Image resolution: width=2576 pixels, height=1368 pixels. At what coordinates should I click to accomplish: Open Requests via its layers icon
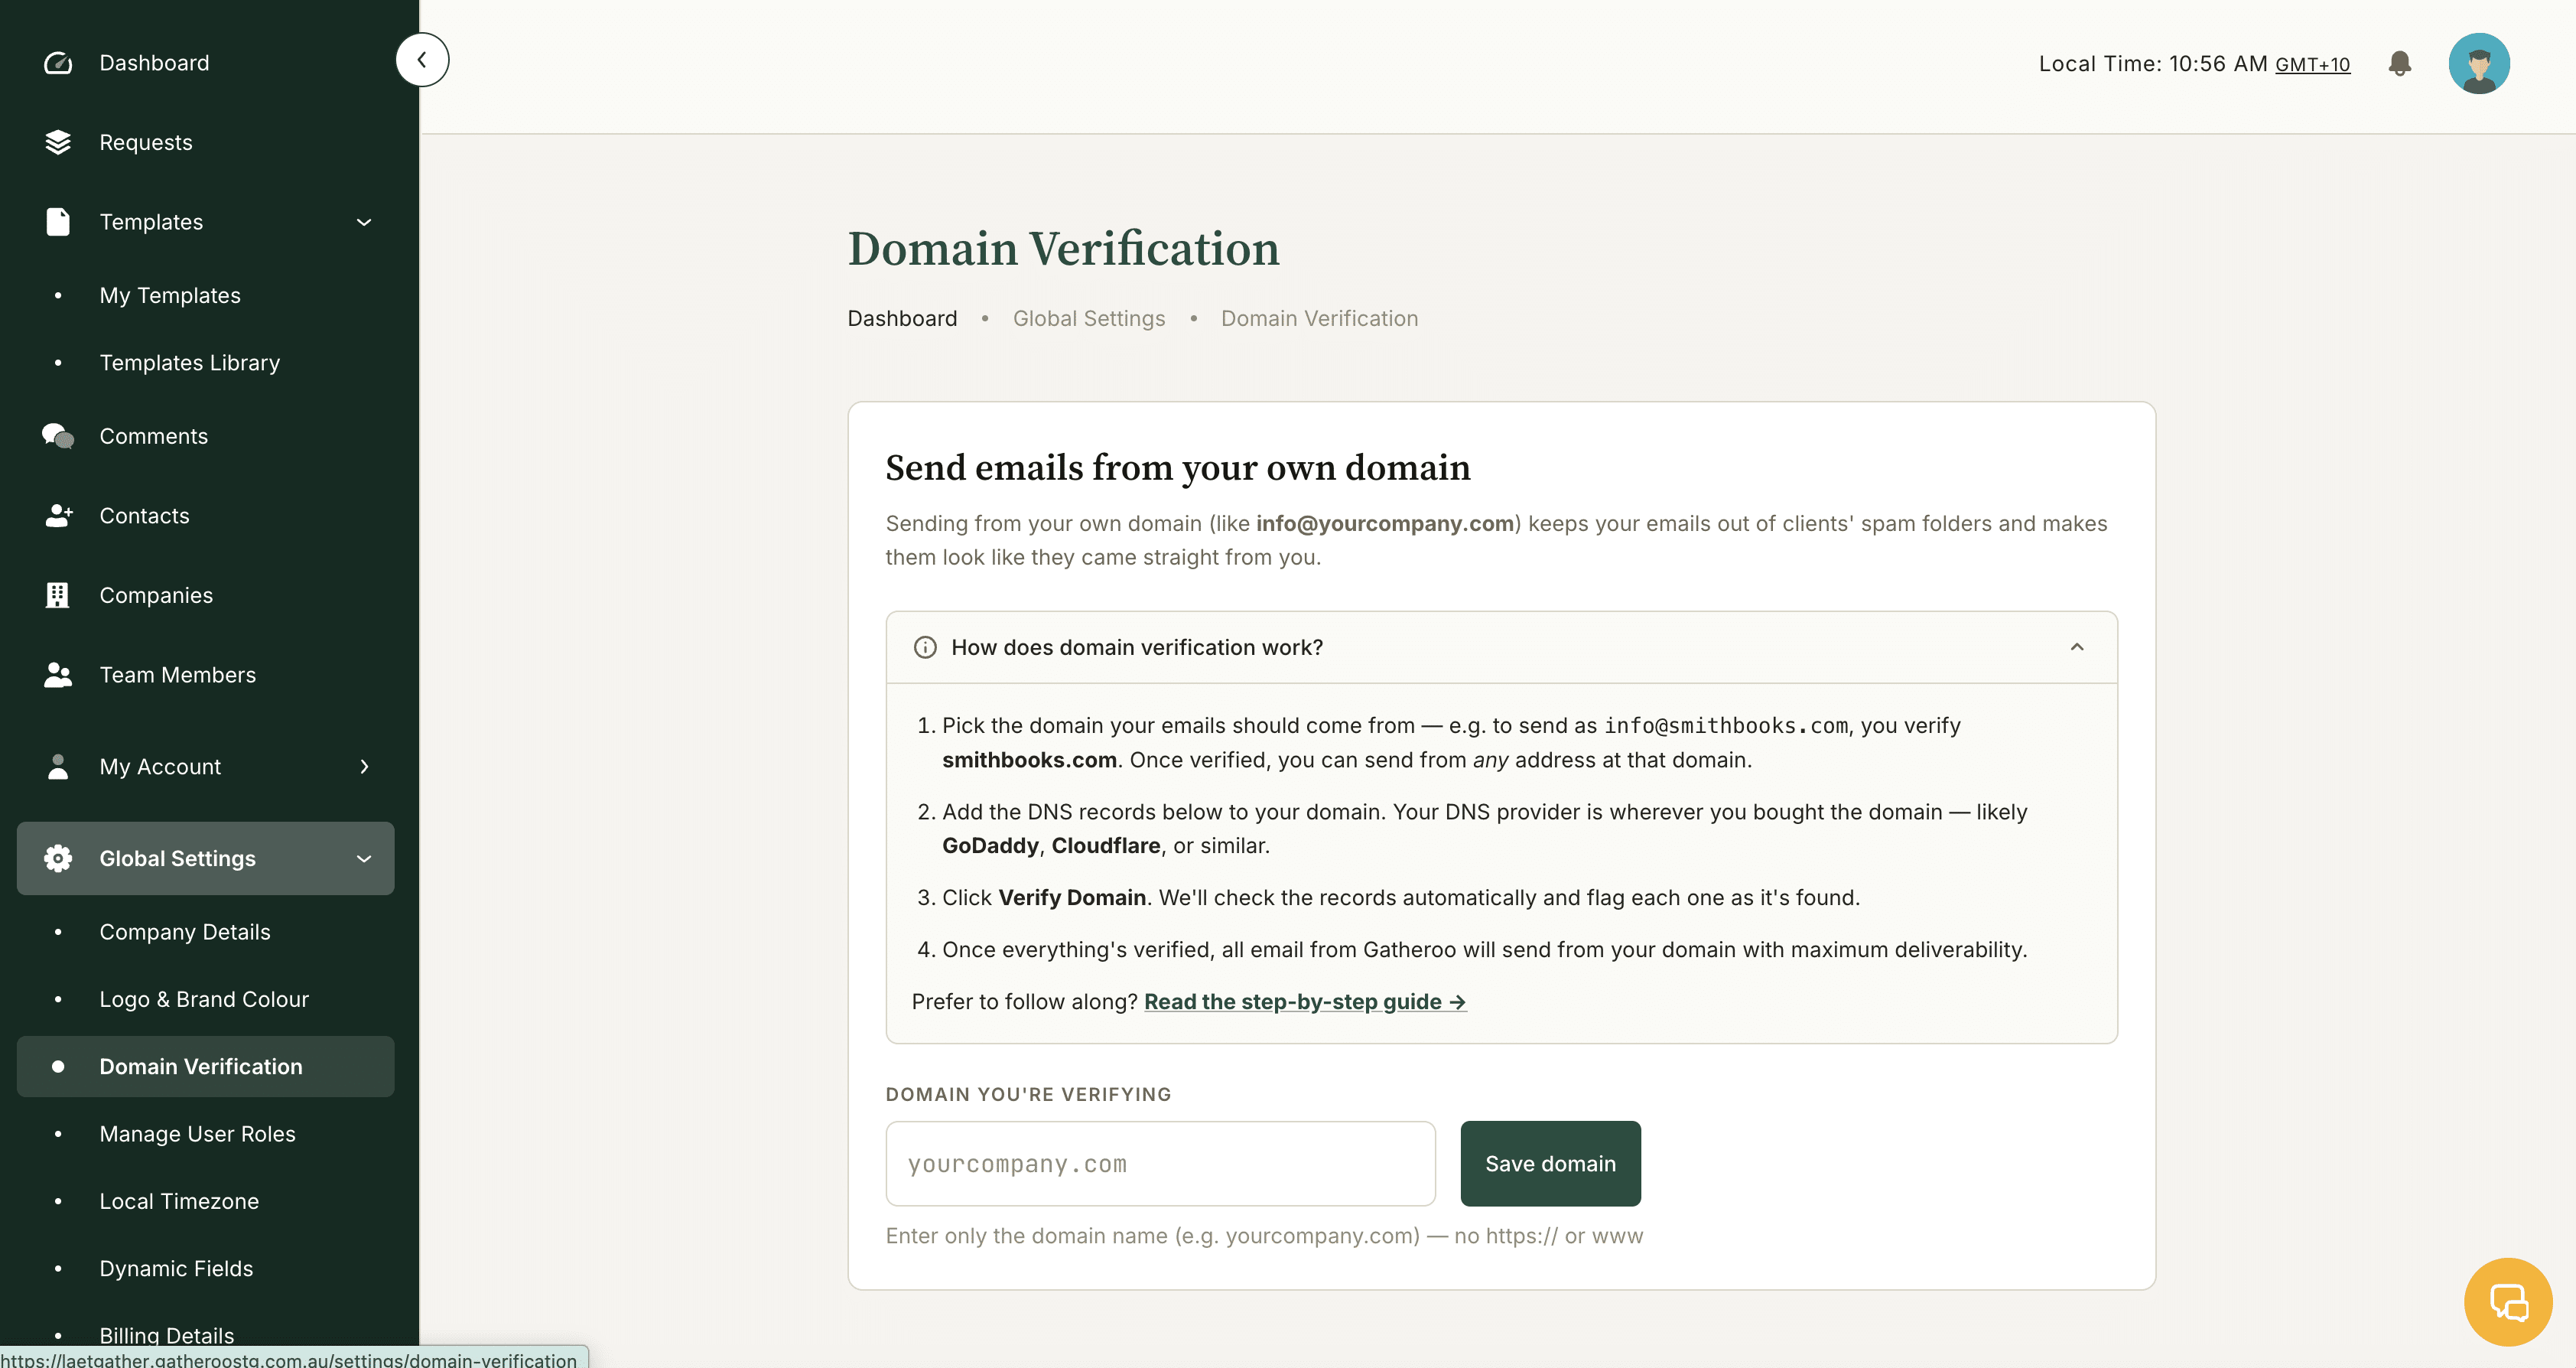click(x=58, y=142)
